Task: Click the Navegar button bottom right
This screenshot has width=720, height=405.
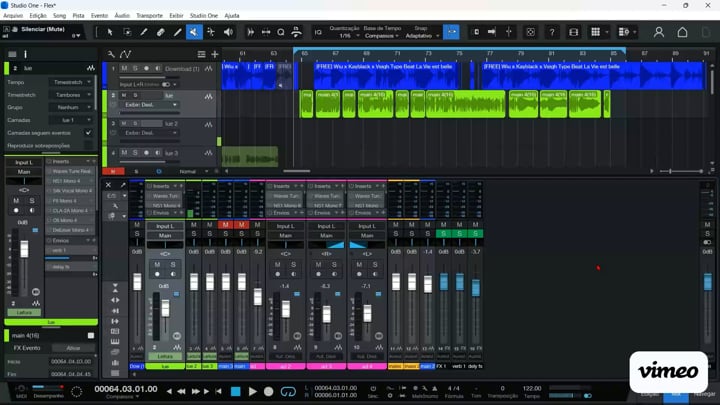Action: (x=704, y=394)
